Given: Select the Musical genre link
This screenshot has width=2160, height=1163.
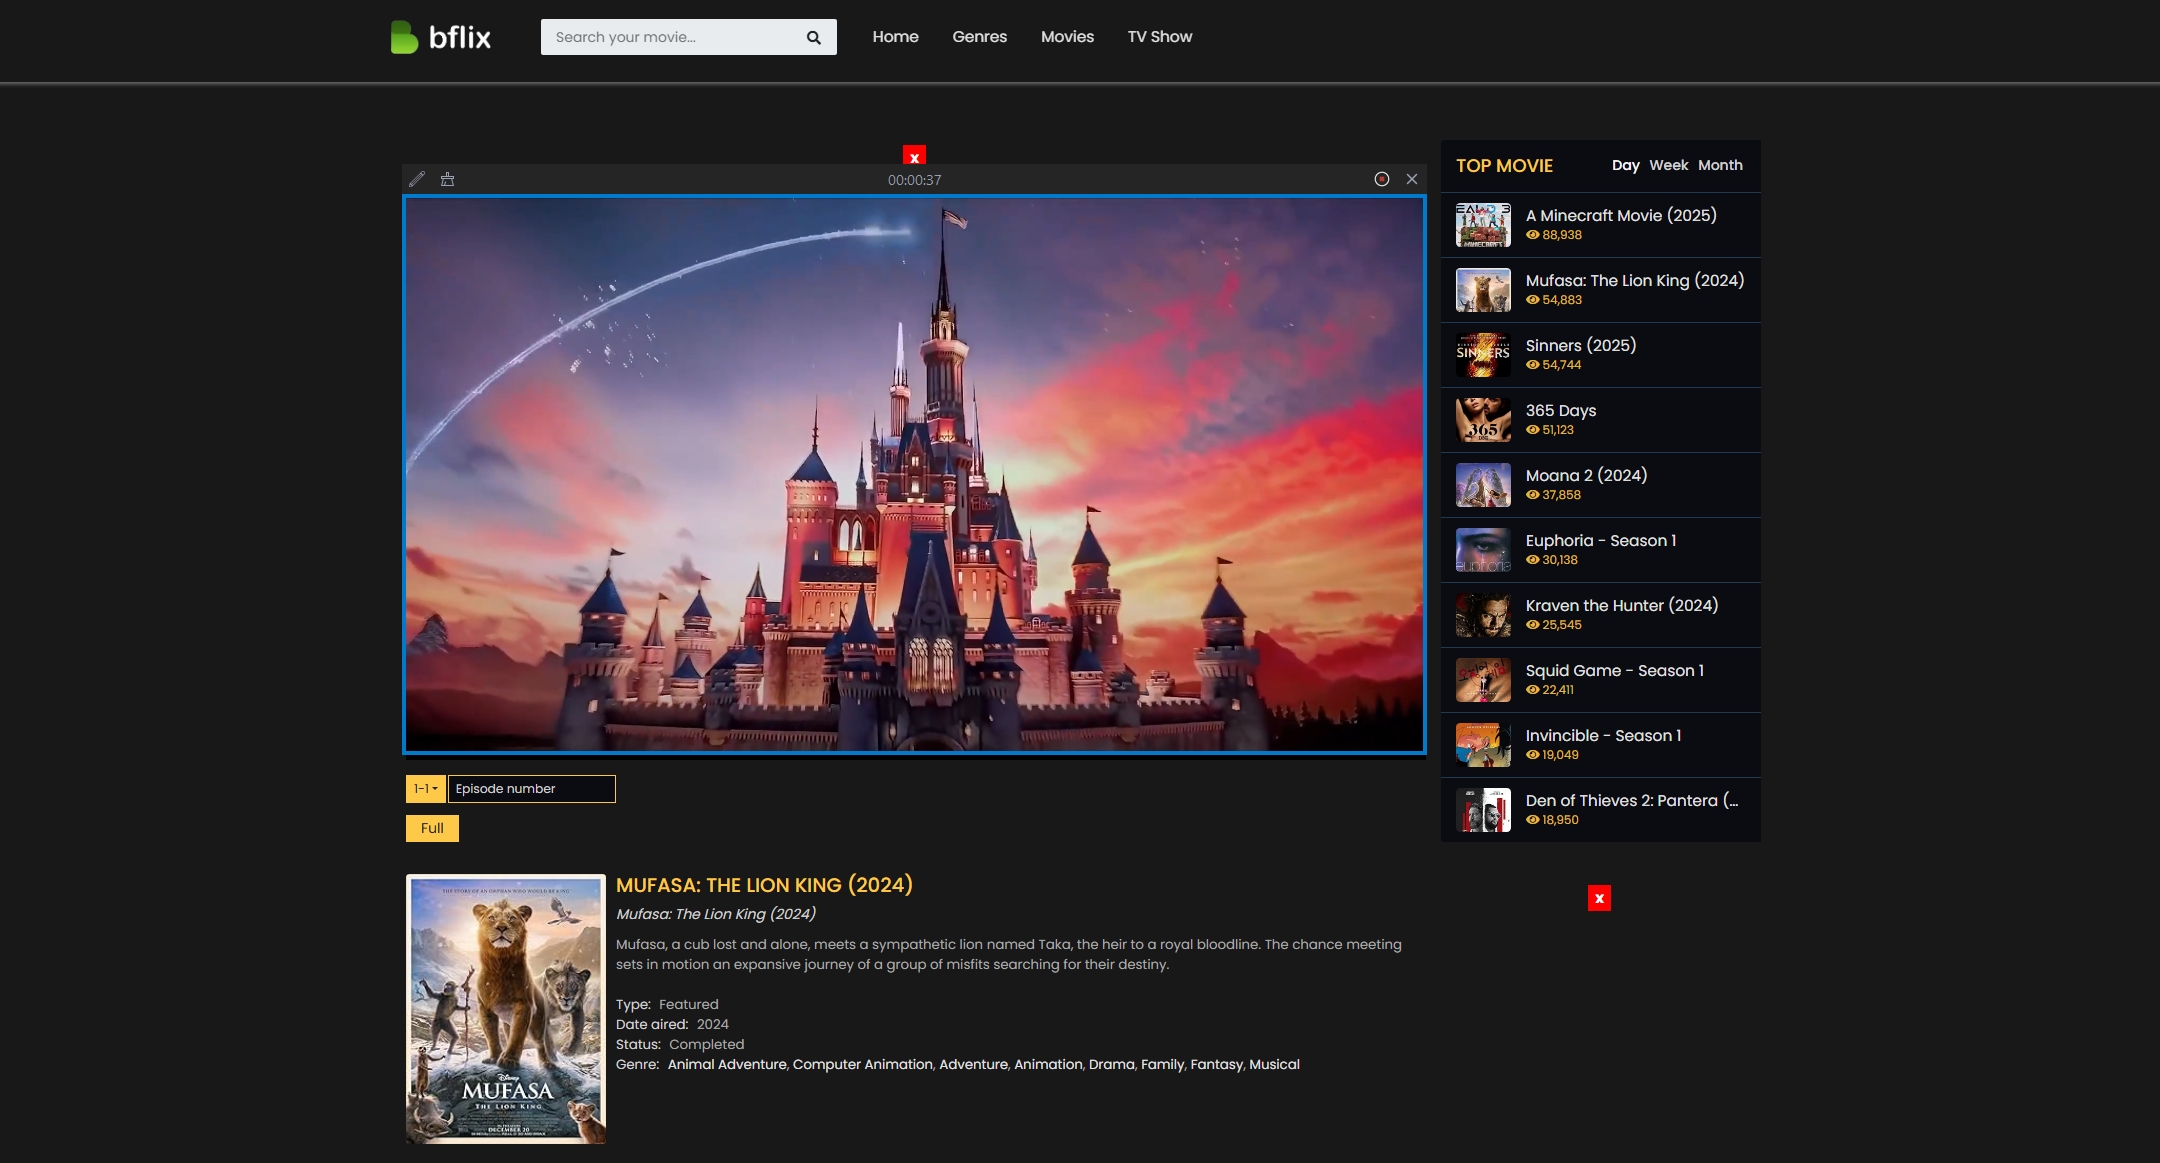Looking at the screenshot, I should tap(1274, 1064).
